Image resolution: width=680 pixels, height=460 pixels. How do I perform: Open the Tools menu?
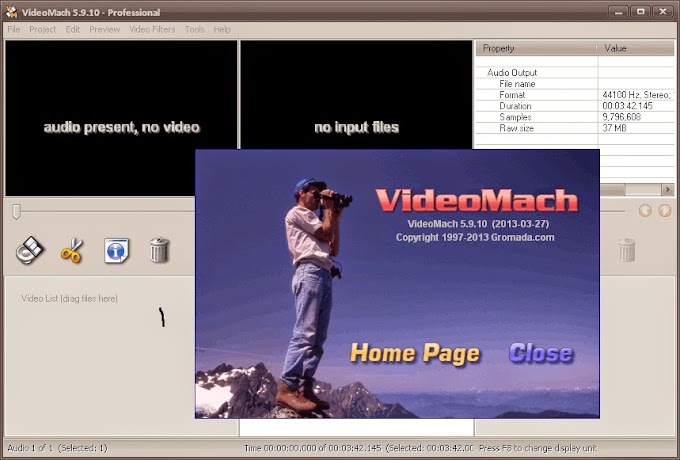tap(194, 29)
